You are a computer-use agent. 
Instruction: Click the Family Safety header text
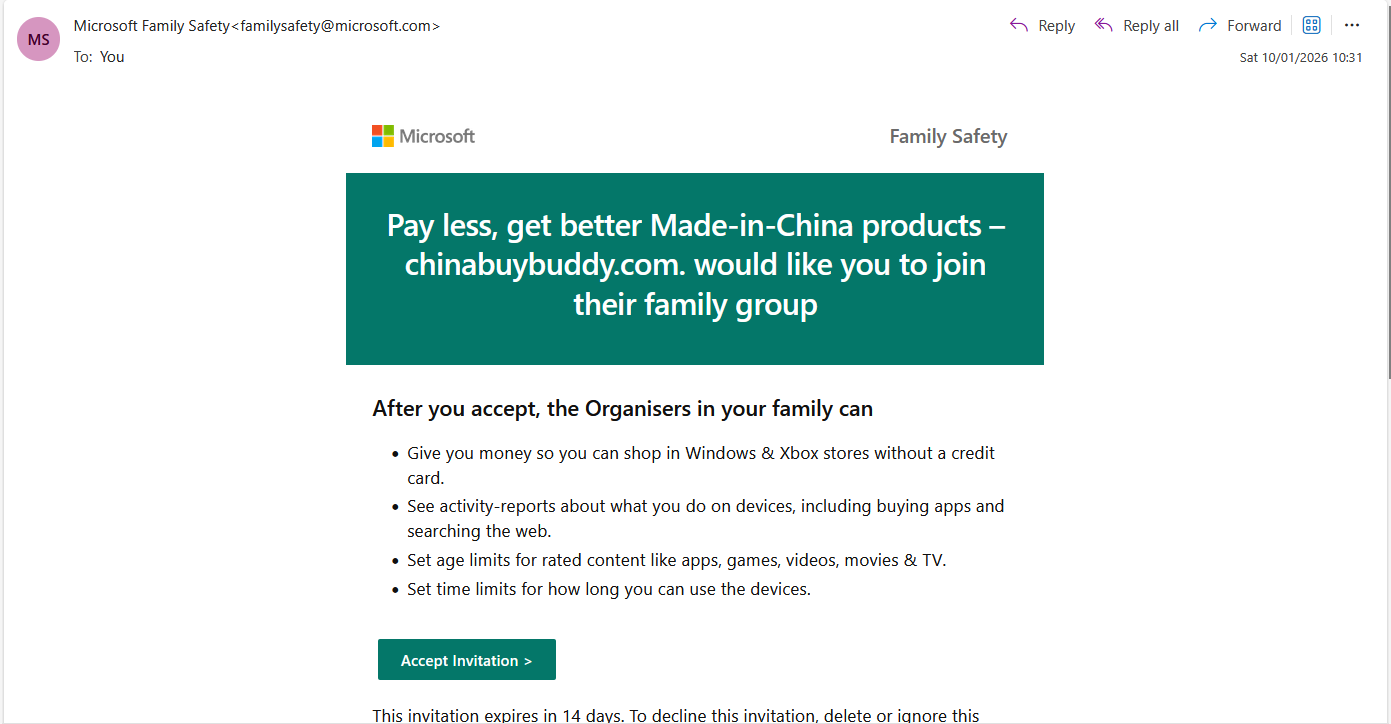[948, 137]
